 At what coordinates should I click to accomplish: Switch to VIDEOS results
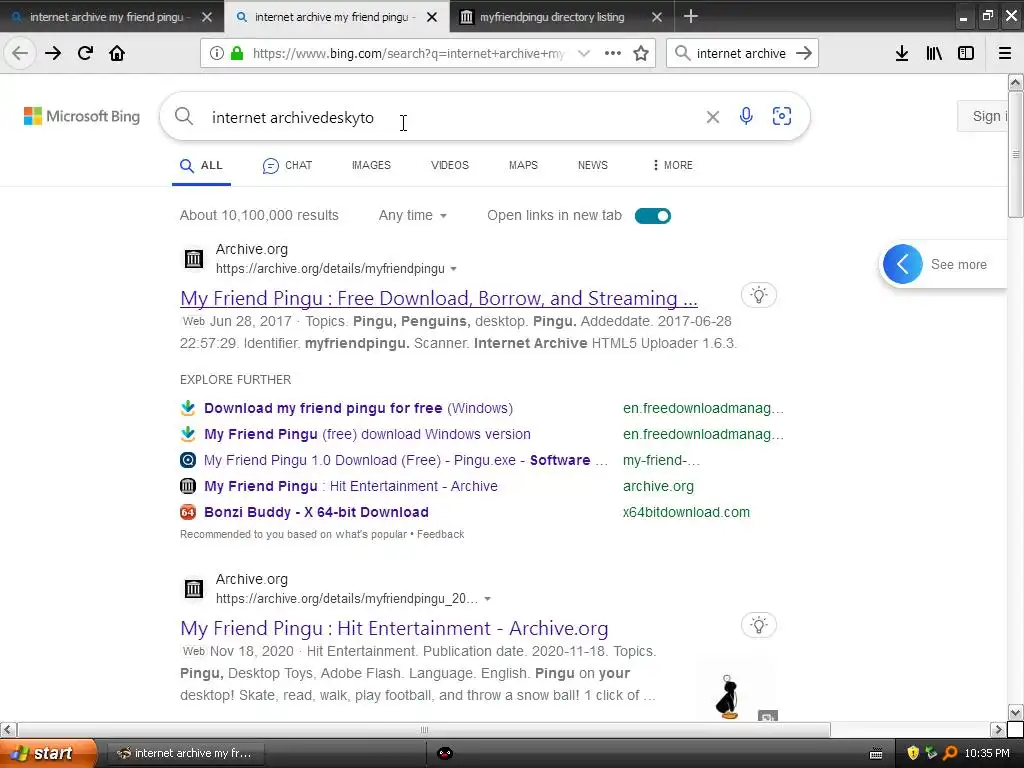click(450, 165)
